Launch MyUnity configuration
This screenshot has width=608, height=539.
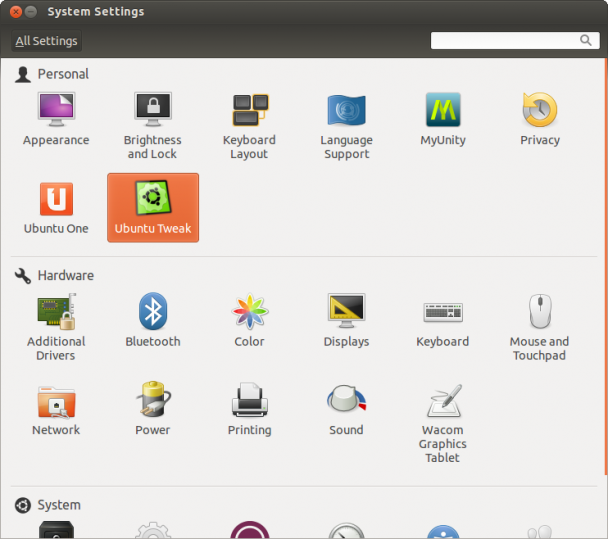(443, 120)
